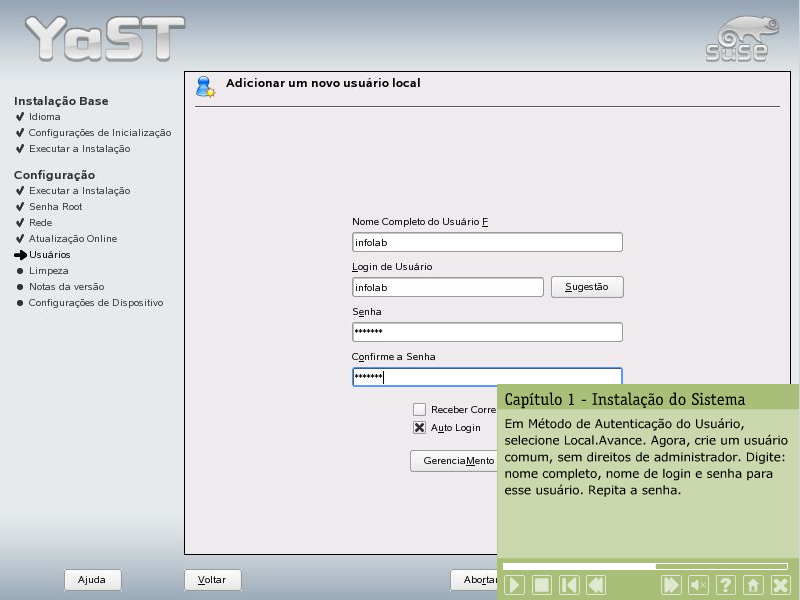
Task: Fast forward the tutorial
Action: tap(672, 585)
